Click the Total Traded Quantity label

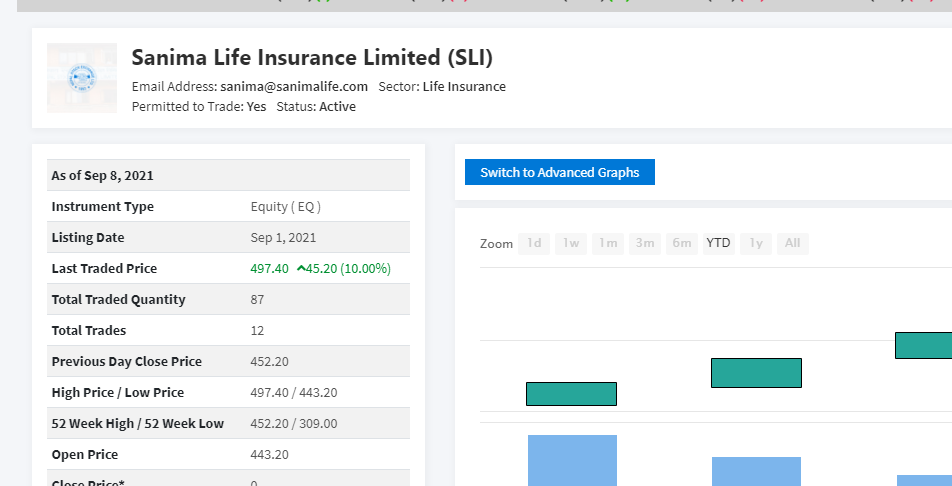[118, 299]
